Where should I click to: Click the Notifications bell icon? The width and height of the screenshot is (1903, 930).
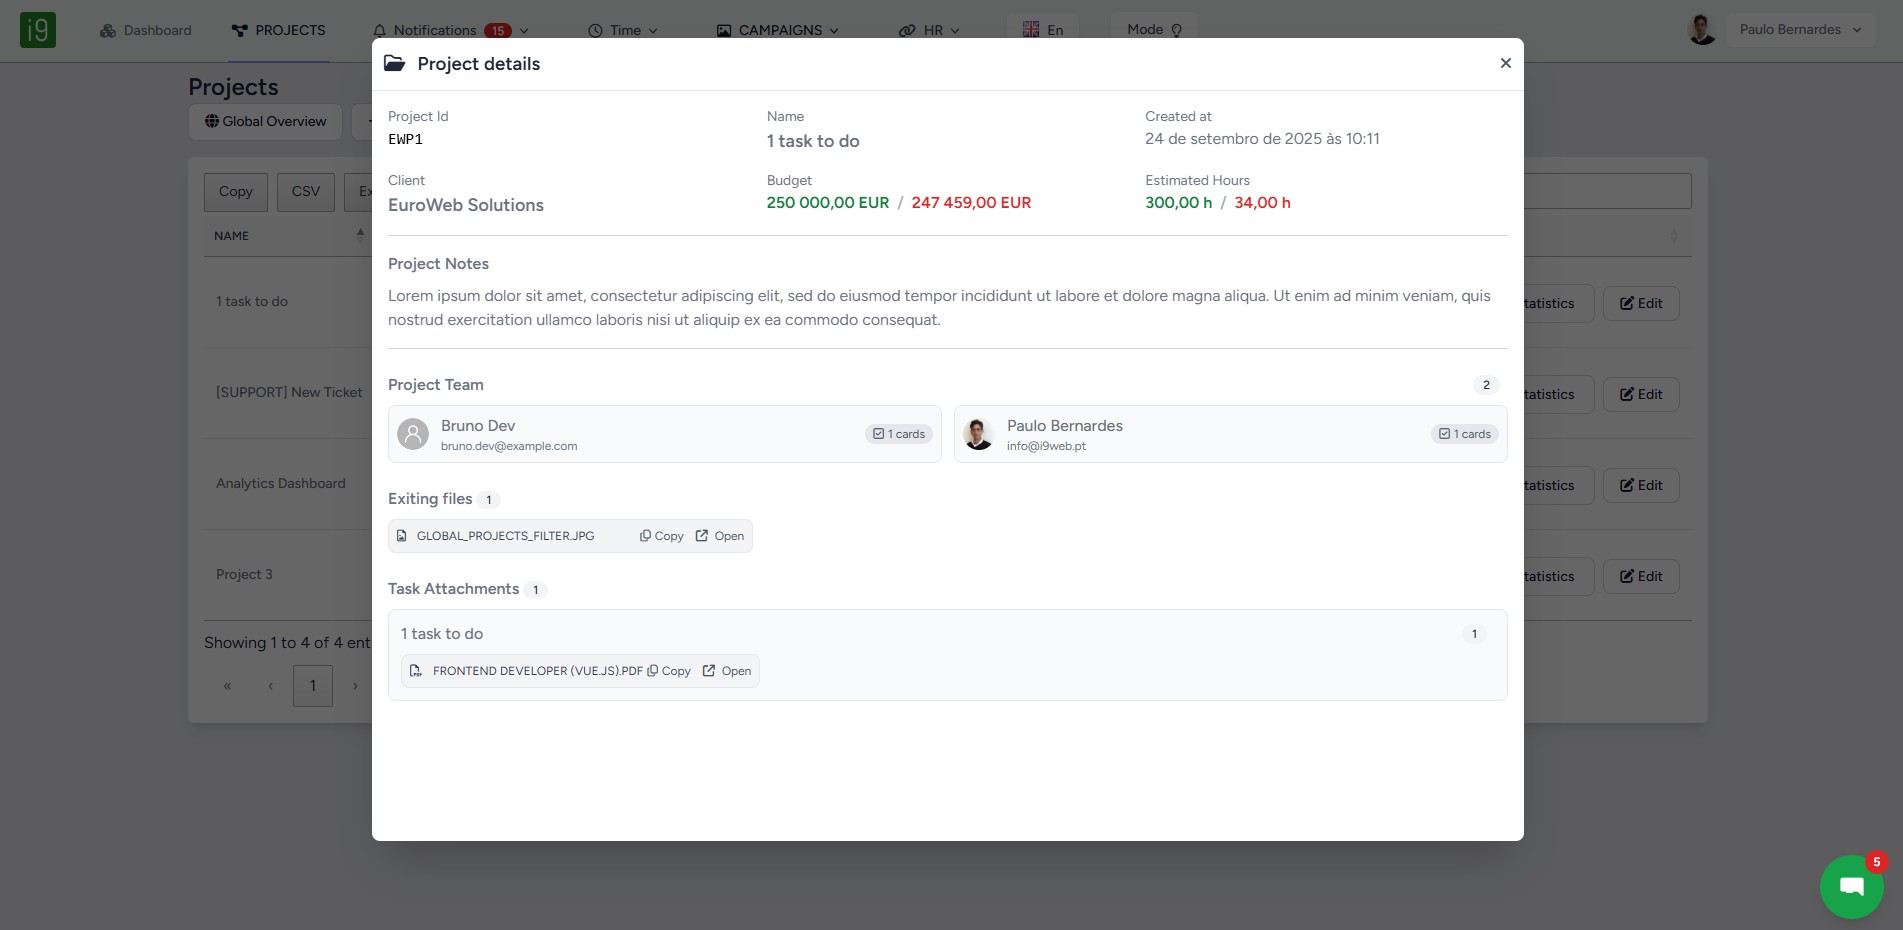pos(380,31)
